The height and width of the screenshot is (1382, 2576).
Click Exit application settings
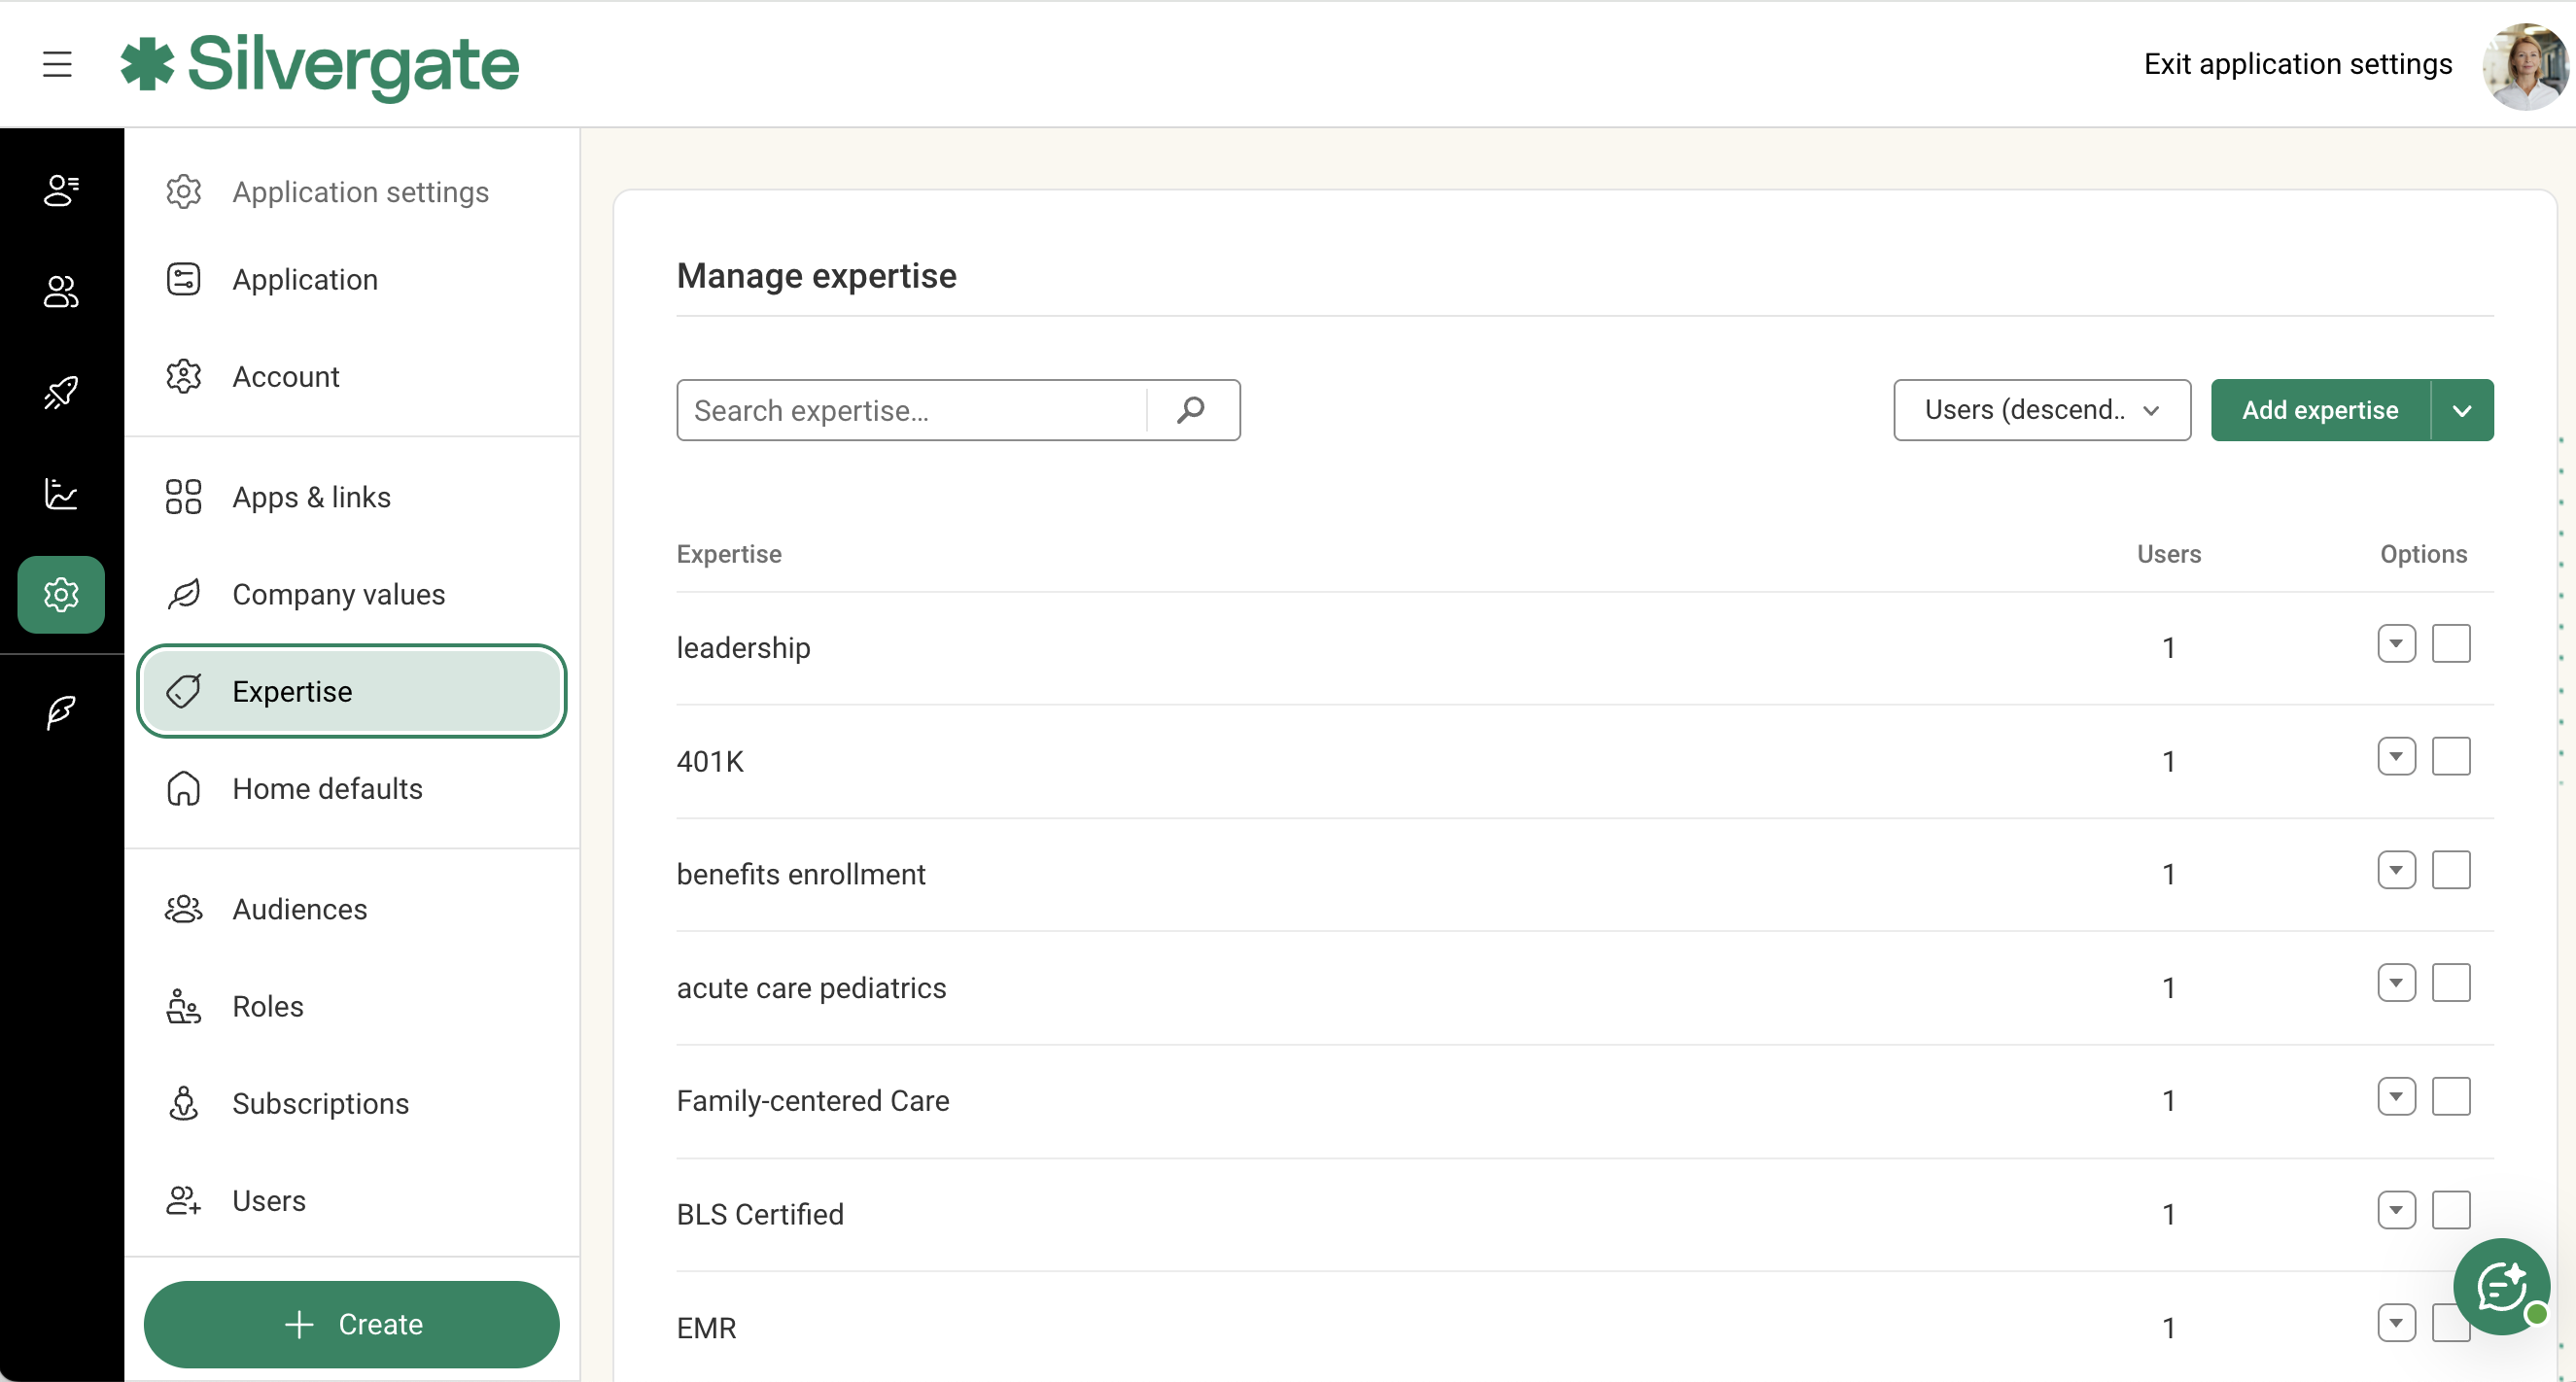(2298, 64)
